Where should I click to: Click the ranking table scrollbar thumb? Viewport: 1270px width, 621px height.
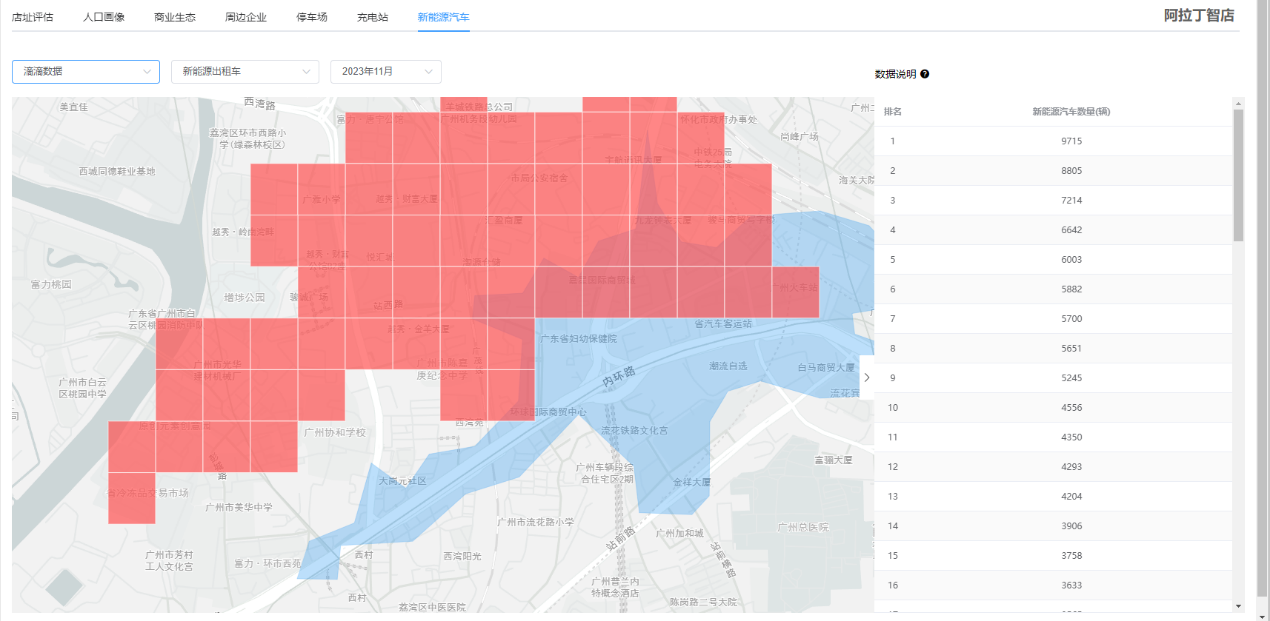(1238, 175)
